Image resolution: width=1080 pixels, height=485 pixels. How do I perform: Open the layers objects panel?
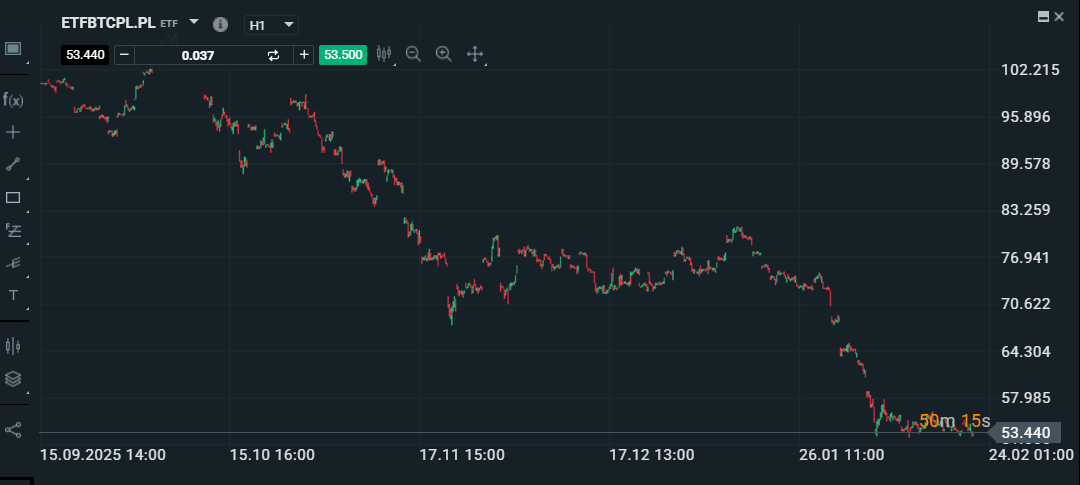[13, 378]
